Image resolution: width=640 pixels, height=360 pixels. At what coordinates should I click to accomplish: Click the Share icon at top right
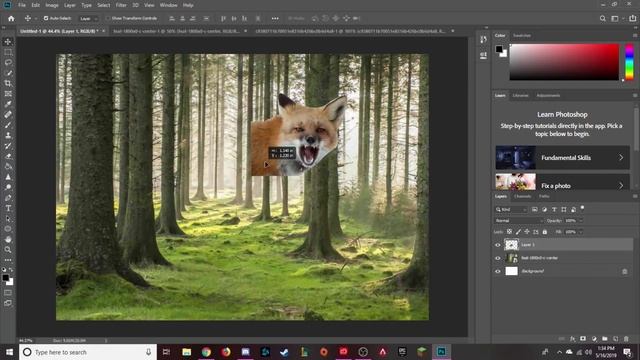pyautogui.click(x=633, y=18)
